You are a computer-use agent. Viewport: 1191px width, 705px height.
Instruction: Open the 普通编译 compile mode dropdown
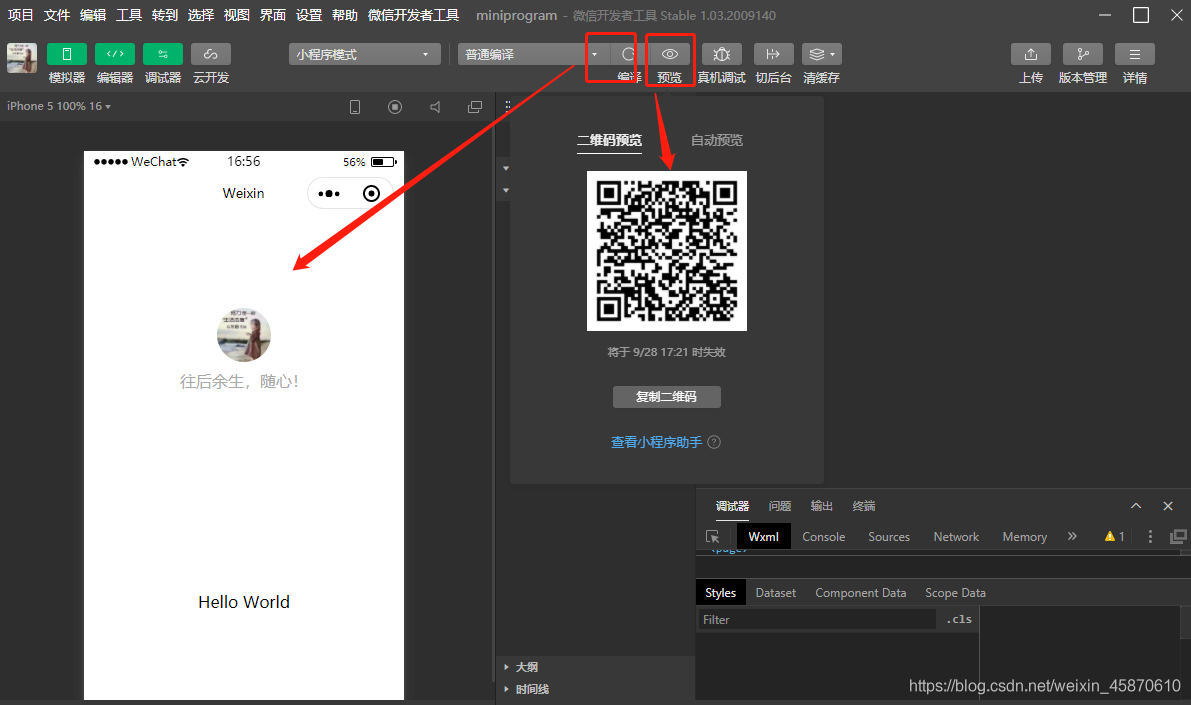(x=532, y=54)
